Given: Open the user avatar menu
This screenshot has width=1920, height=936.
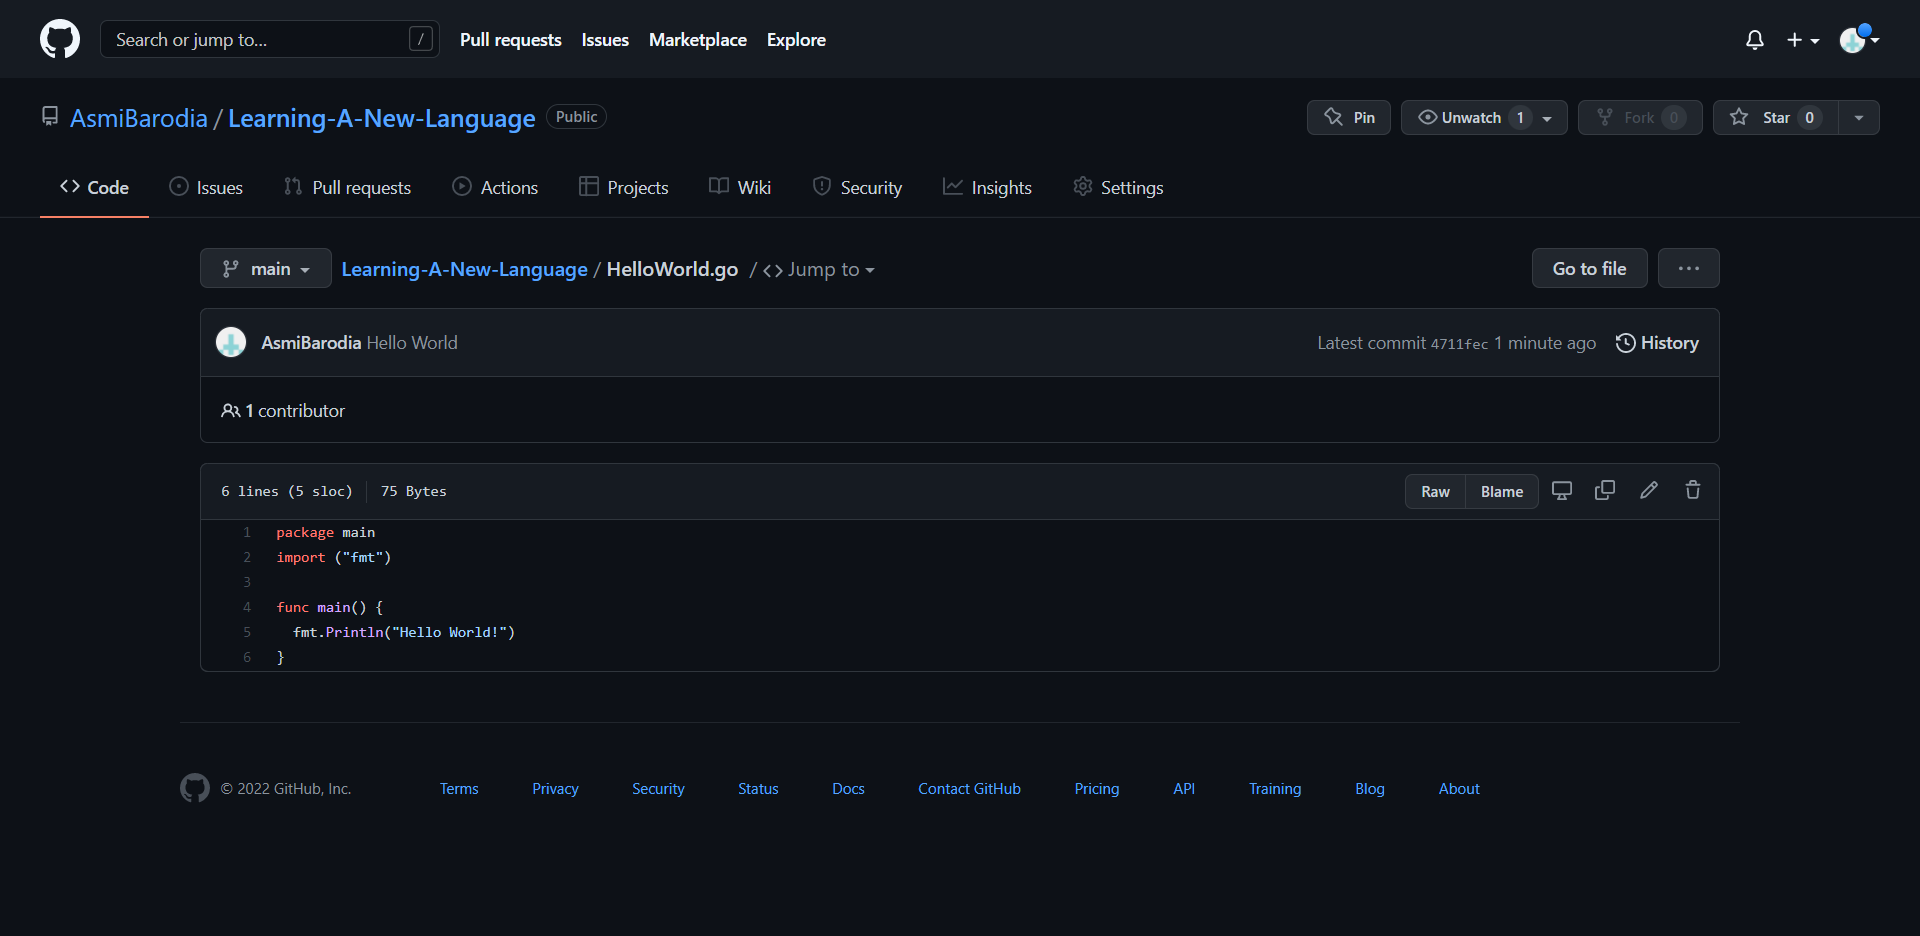Looking at the screenshot, I should pos(1859,39).
